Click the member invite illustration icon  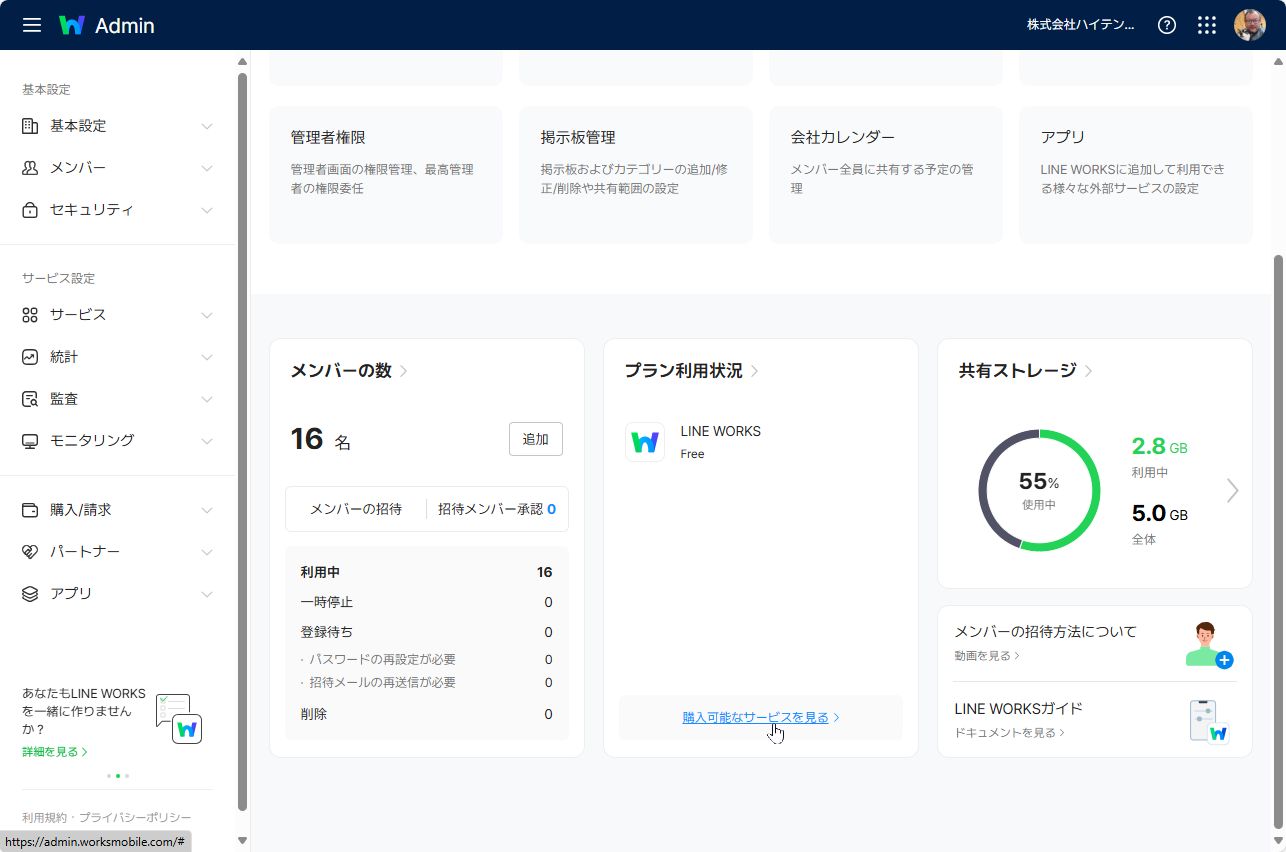pyautogui.click(x=1207, y=645)
